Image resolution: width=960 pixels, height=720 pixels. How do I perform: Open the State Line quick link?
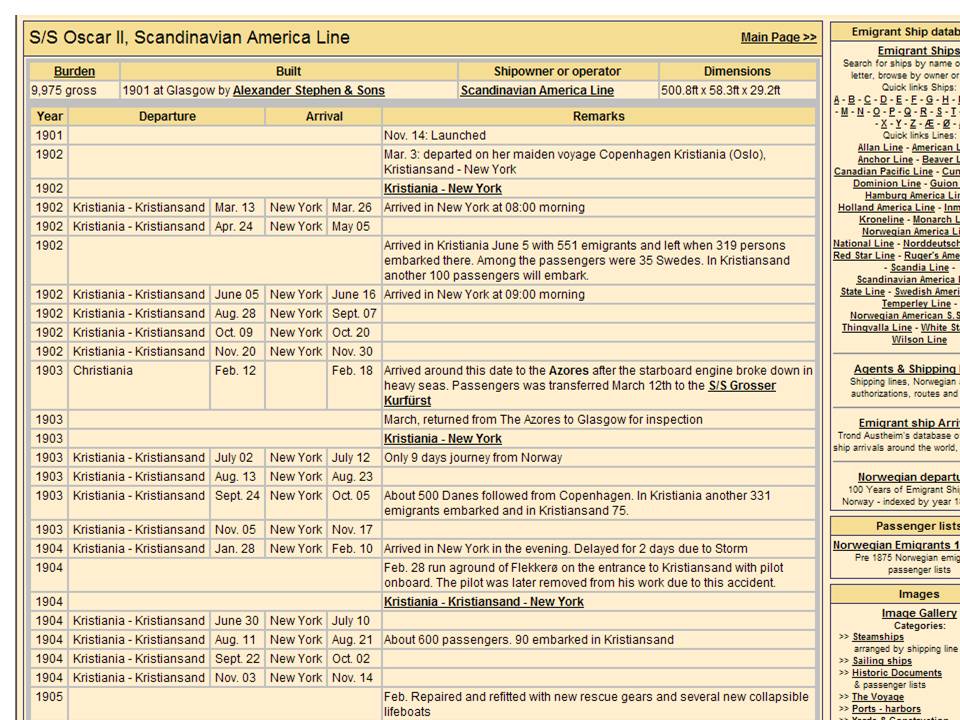click(x=863, y=291)
